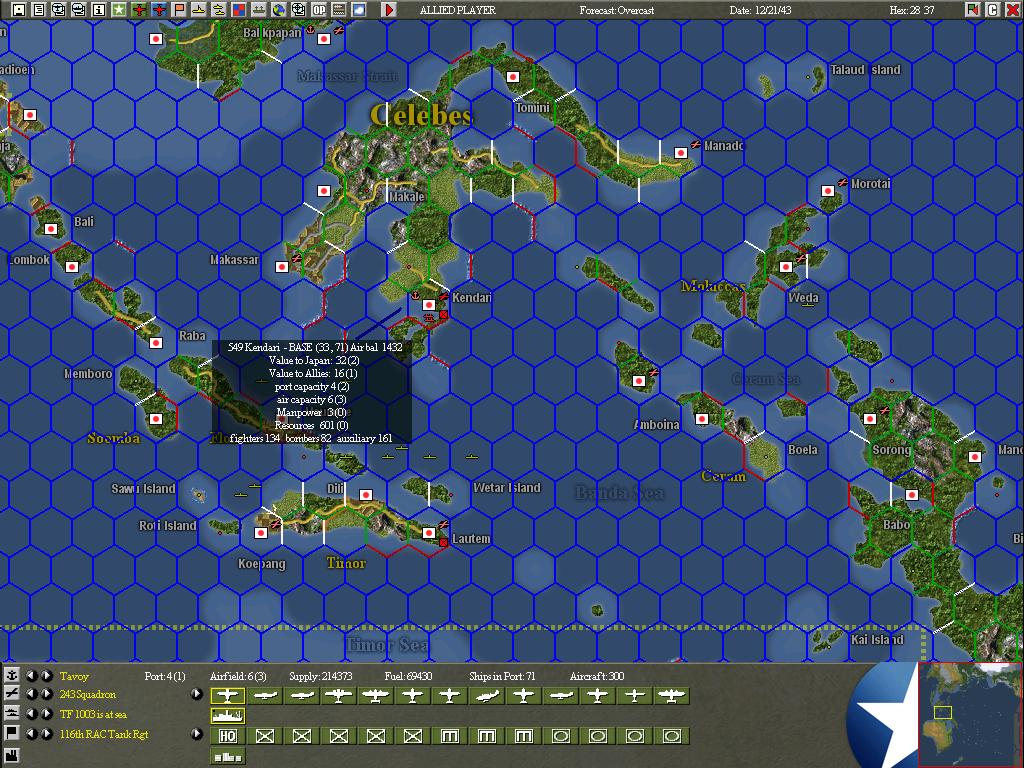Click the Supply: 214373 value
This screenshot has height=768, width=1024.
tap(321, 676)
